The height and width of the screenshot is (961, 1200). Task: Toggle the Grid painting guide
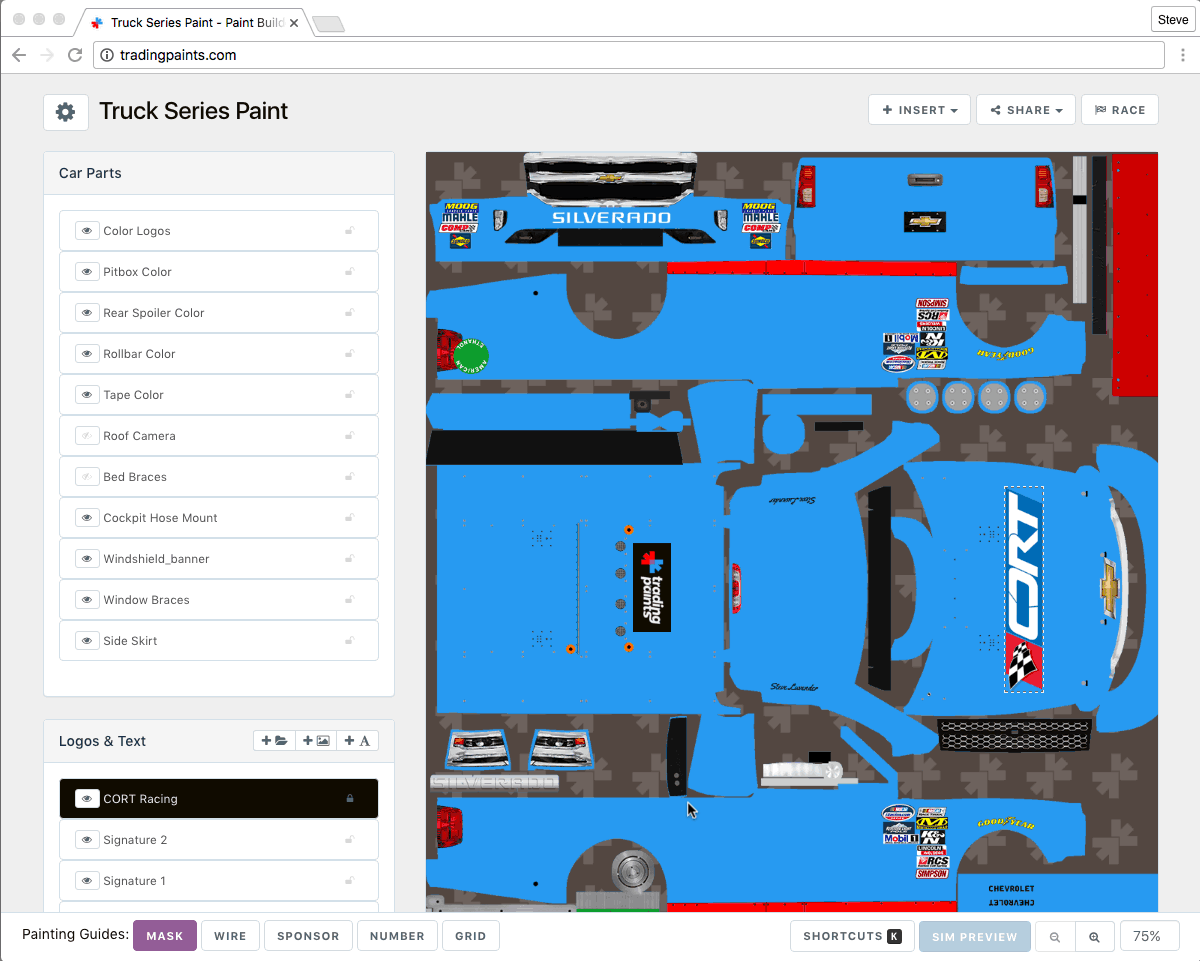point(471,936)
